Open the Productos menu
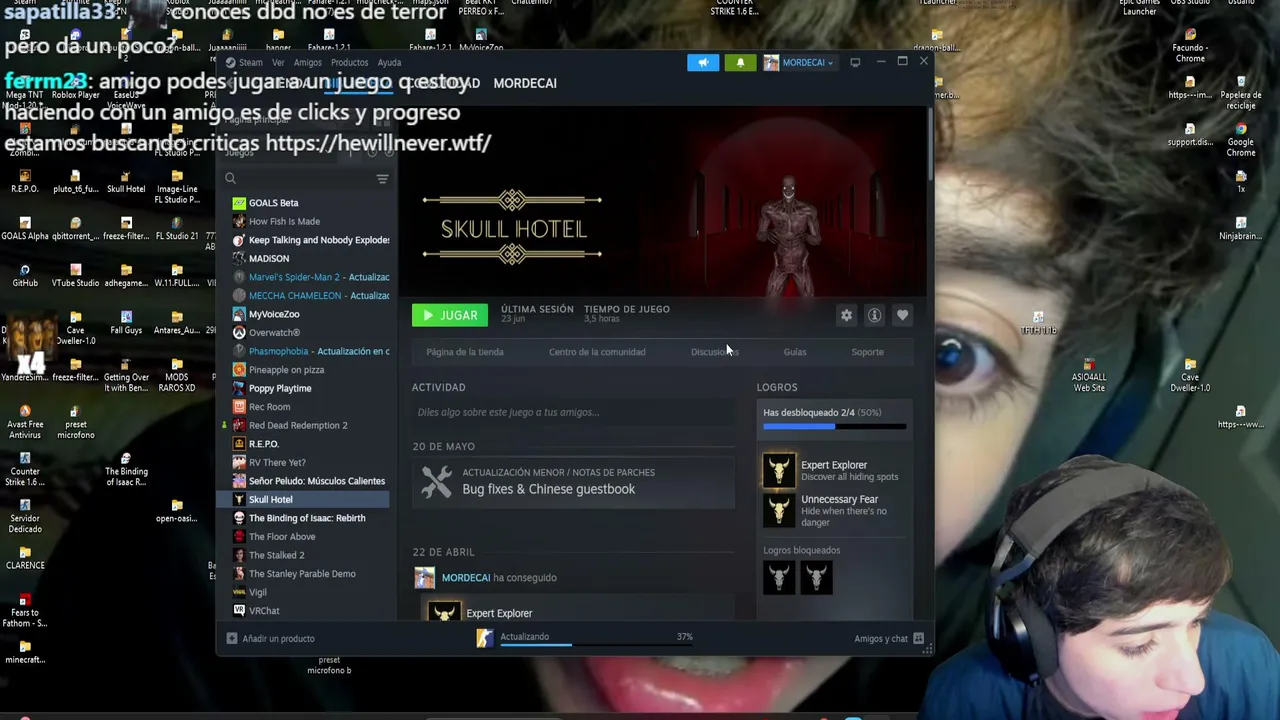The height and width of the screenshot is (720, 1280). point(349,62)
